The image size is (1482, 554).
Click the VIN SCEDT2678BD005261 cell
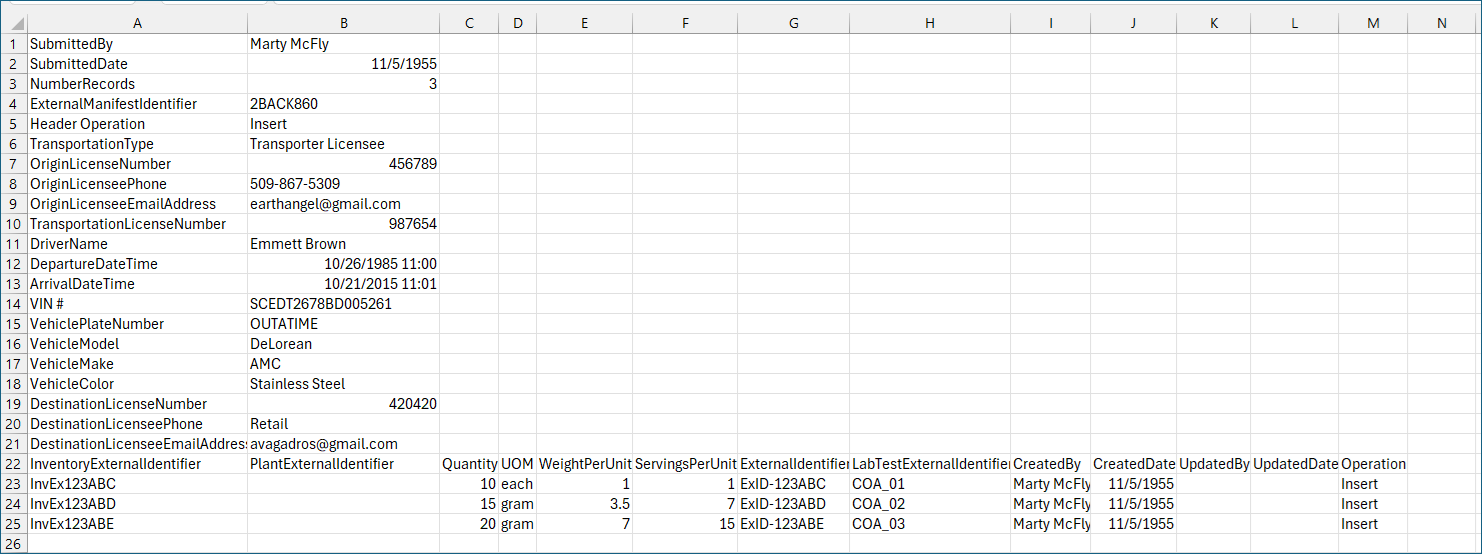point(343,304)
